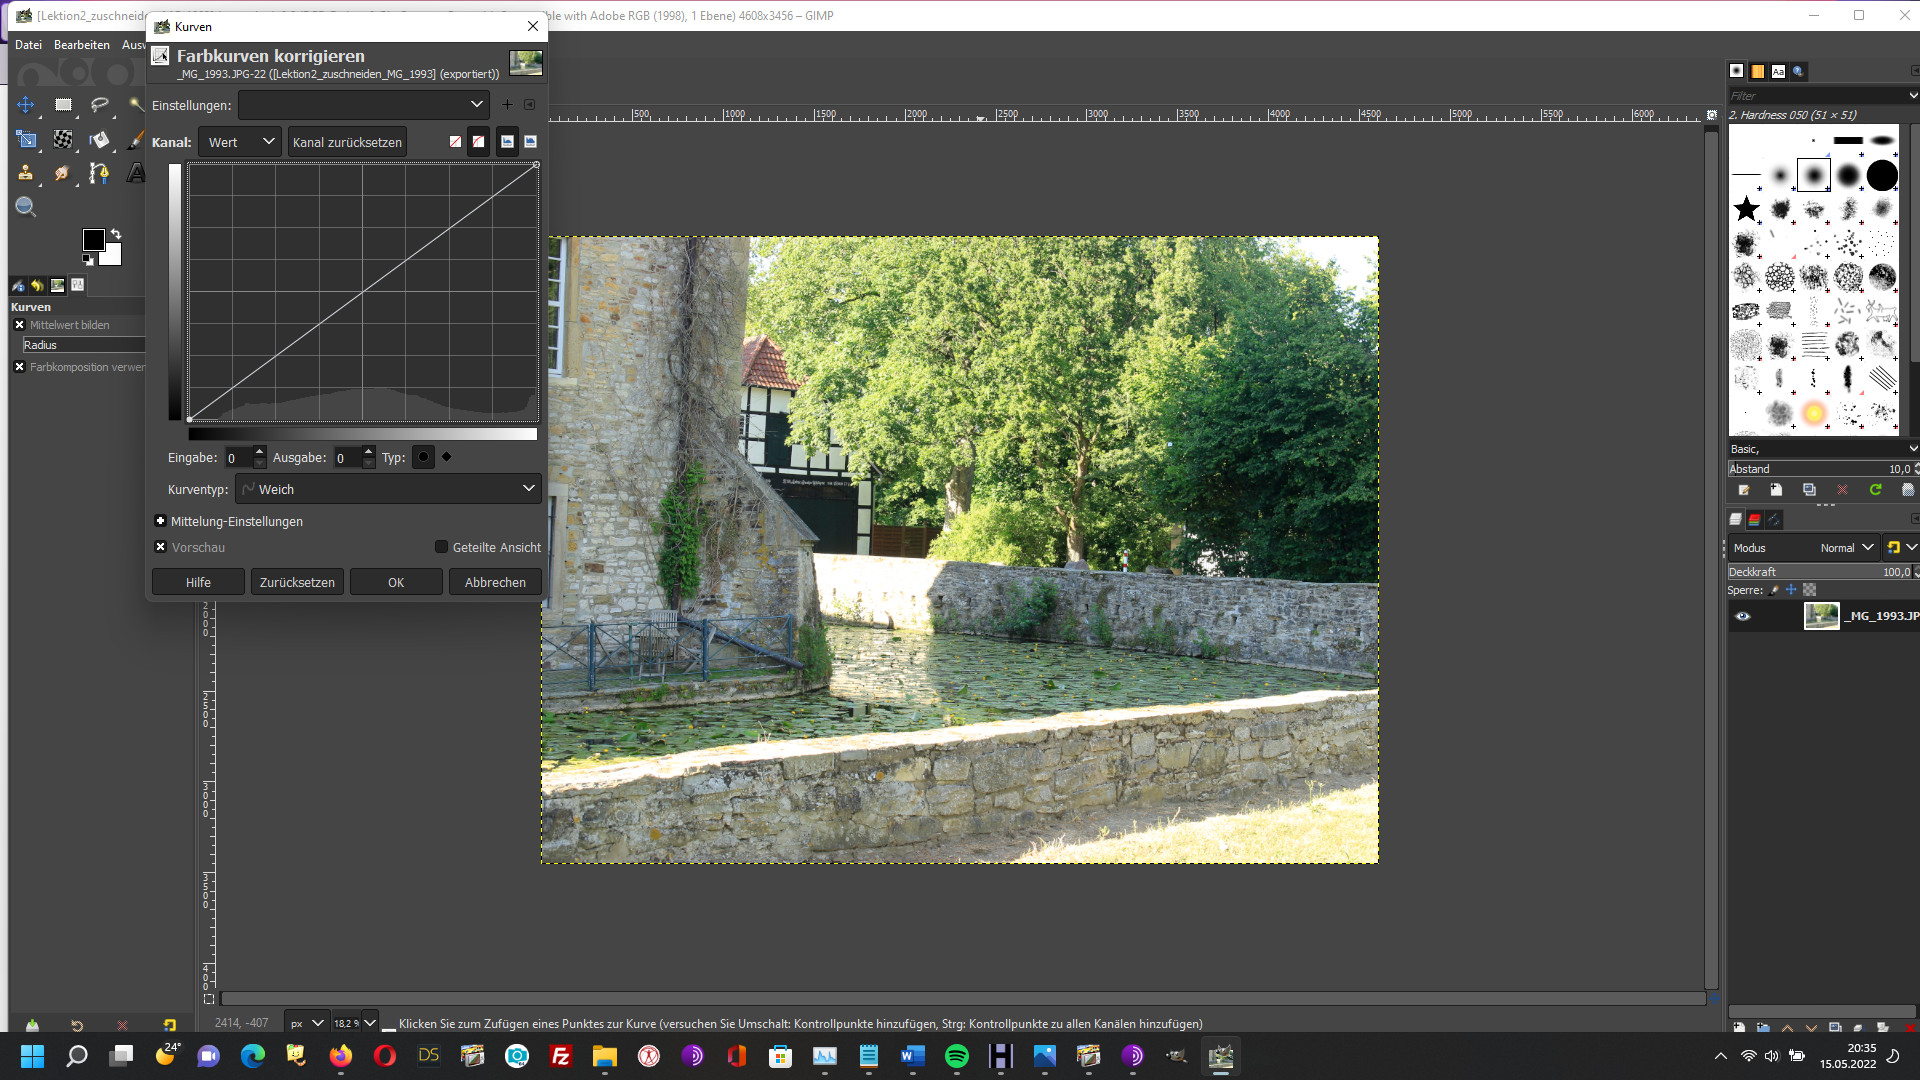Select the Move tool in toolbox

[26, 105]
